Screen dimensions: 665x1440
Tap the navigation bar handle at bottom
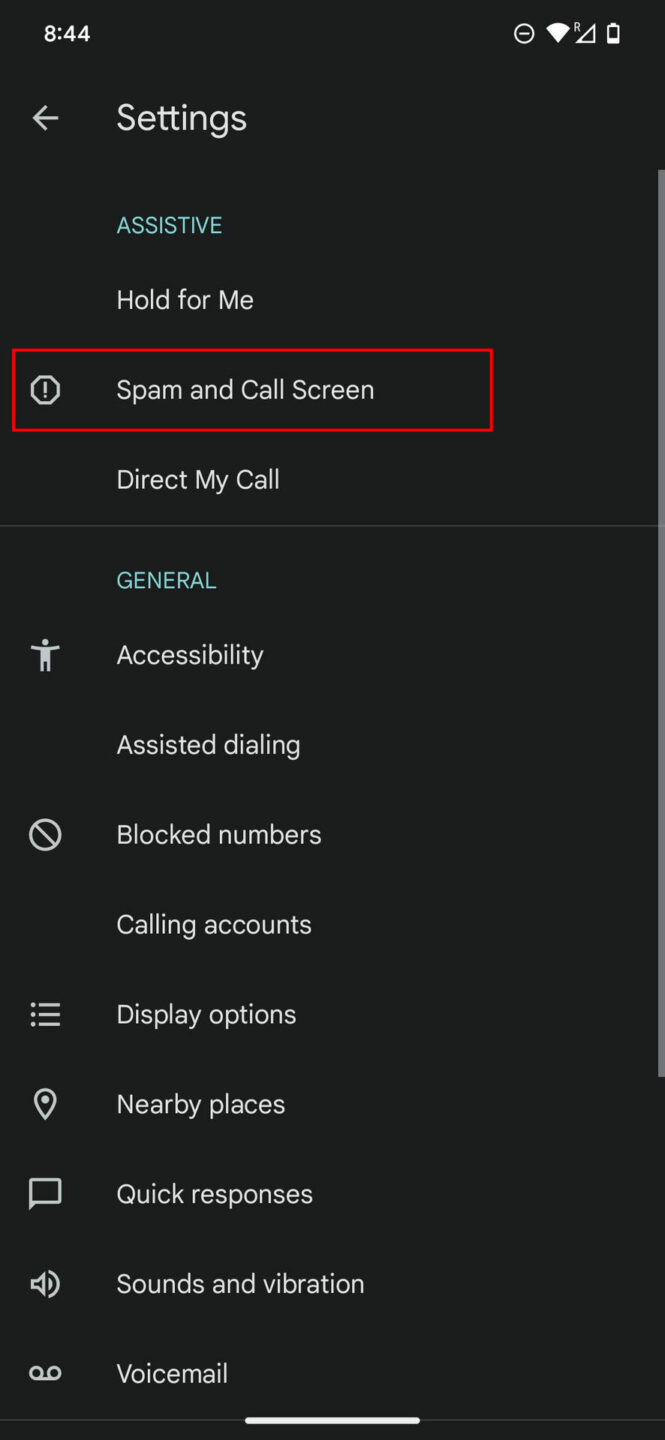(x=332, y=1419)
